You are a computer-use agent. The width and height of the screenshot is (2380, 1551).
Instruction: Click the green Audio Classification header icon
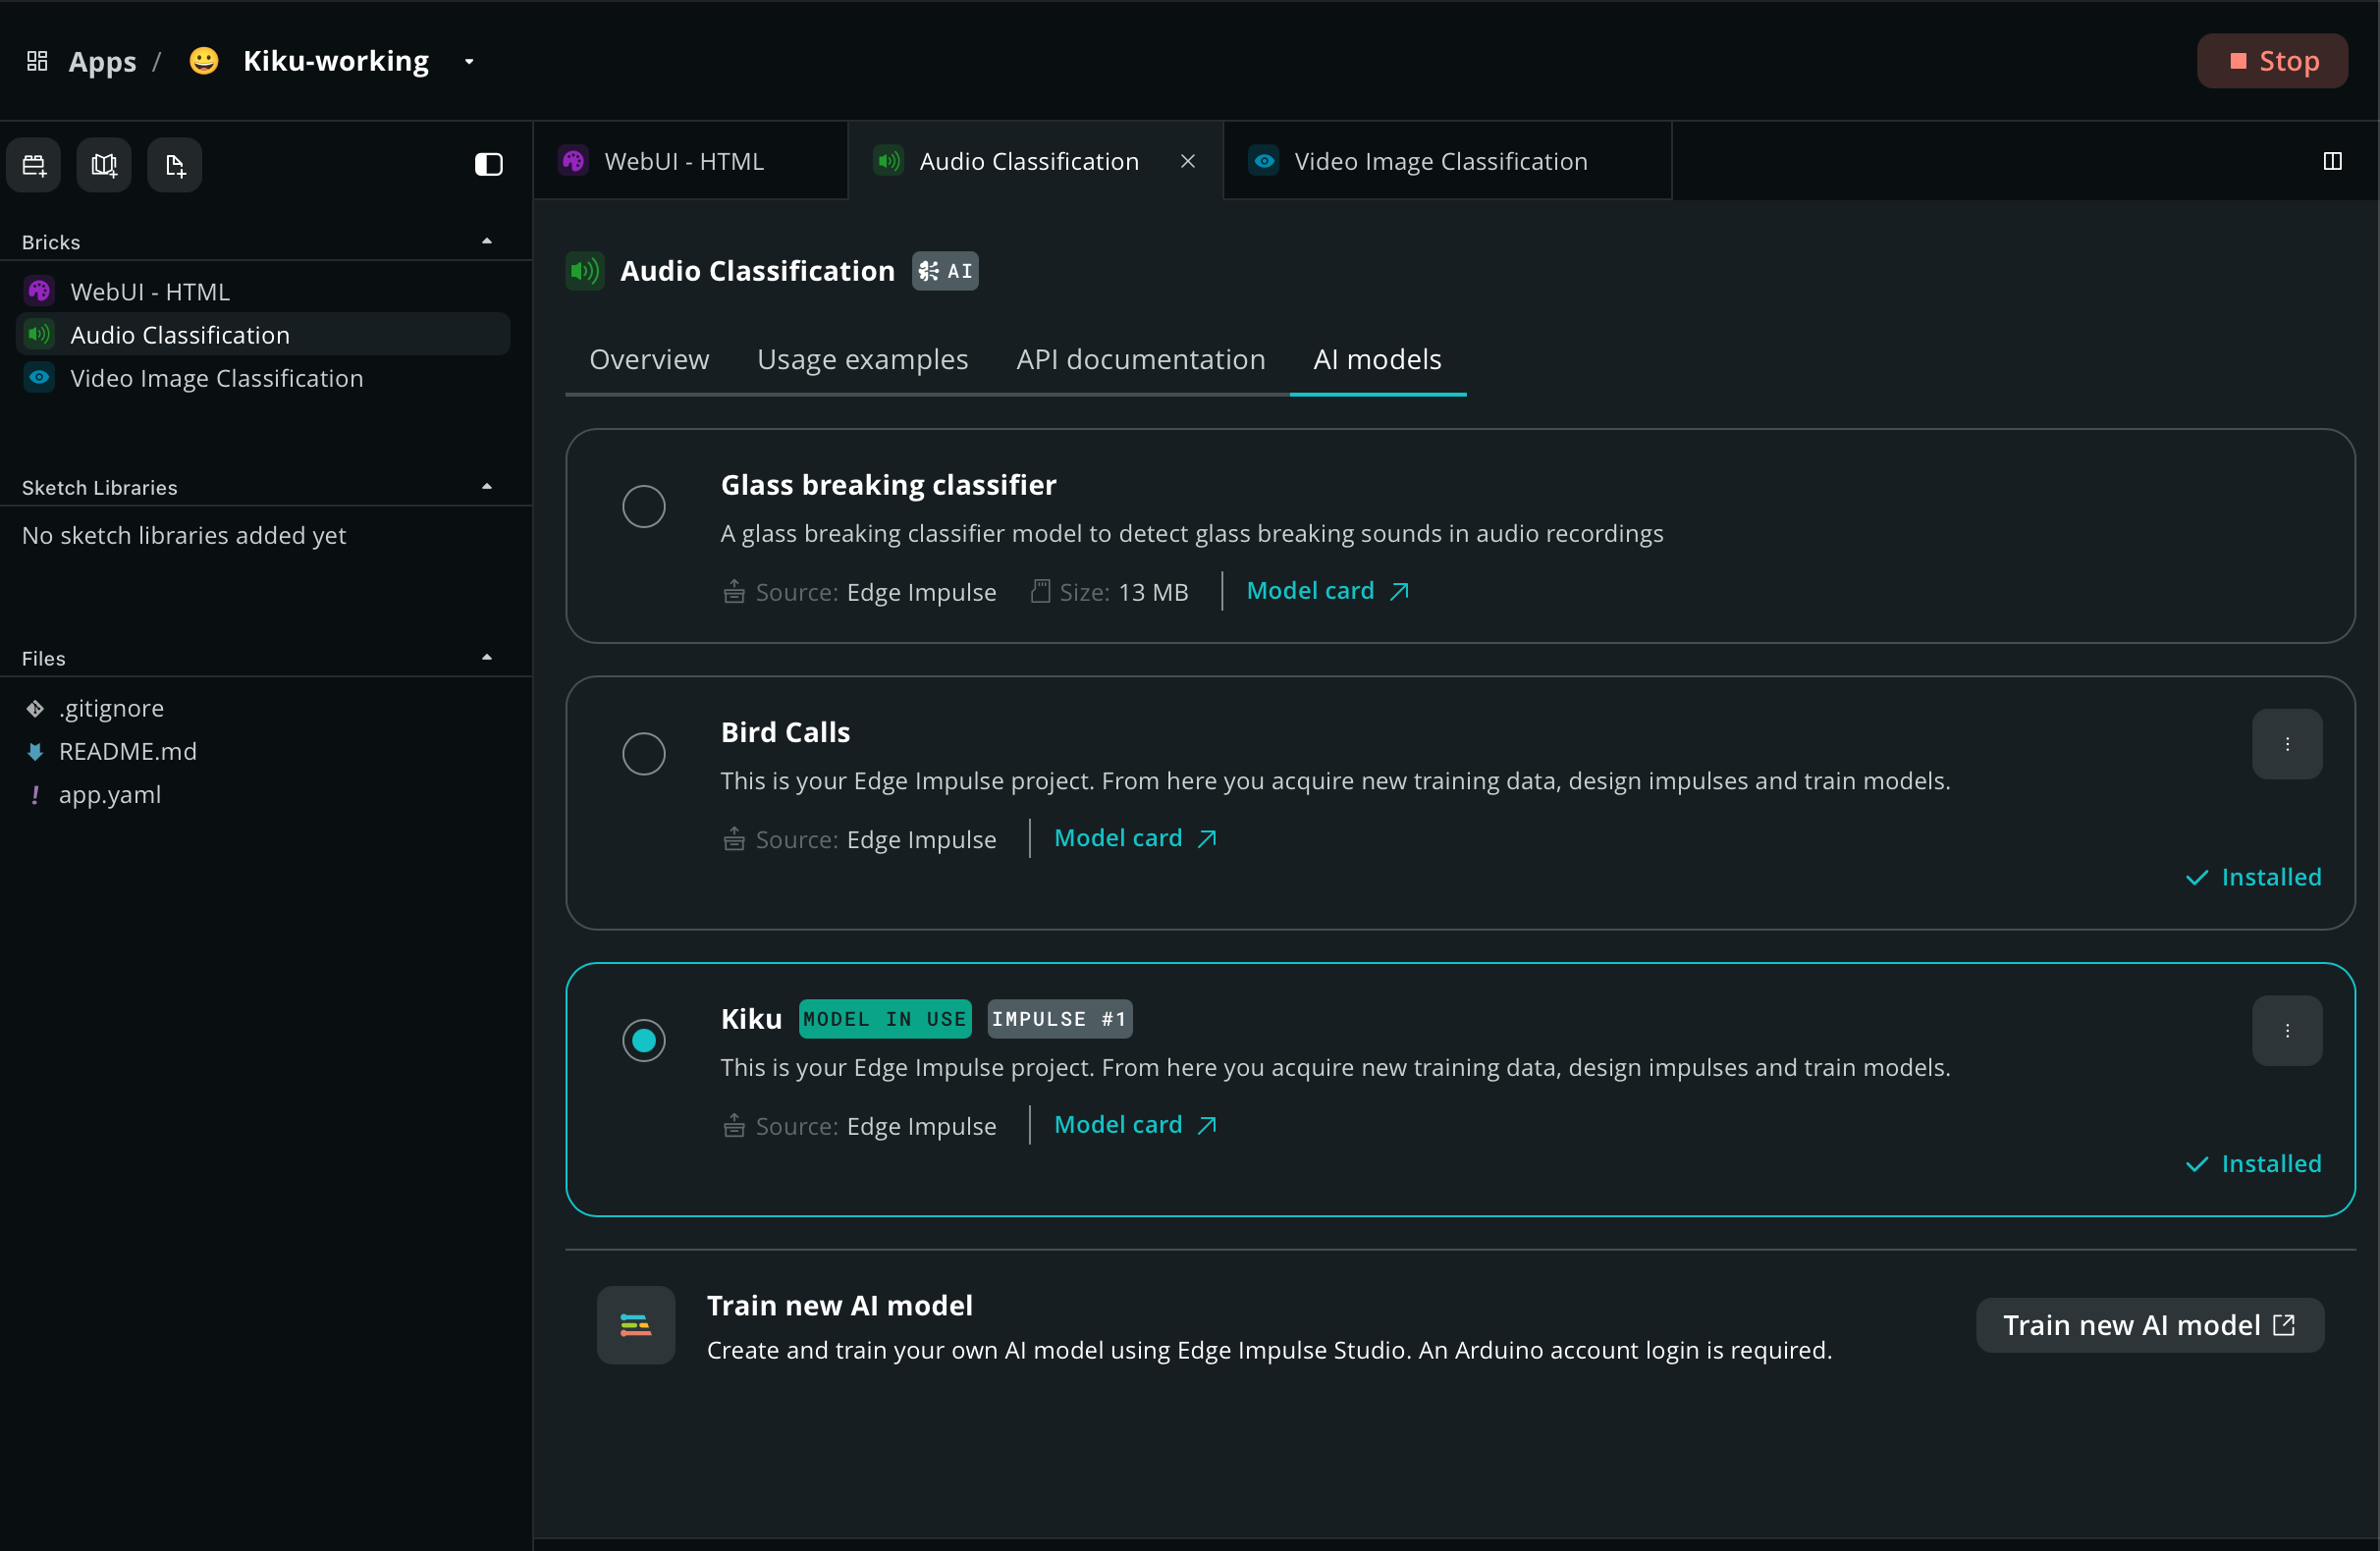585,271
